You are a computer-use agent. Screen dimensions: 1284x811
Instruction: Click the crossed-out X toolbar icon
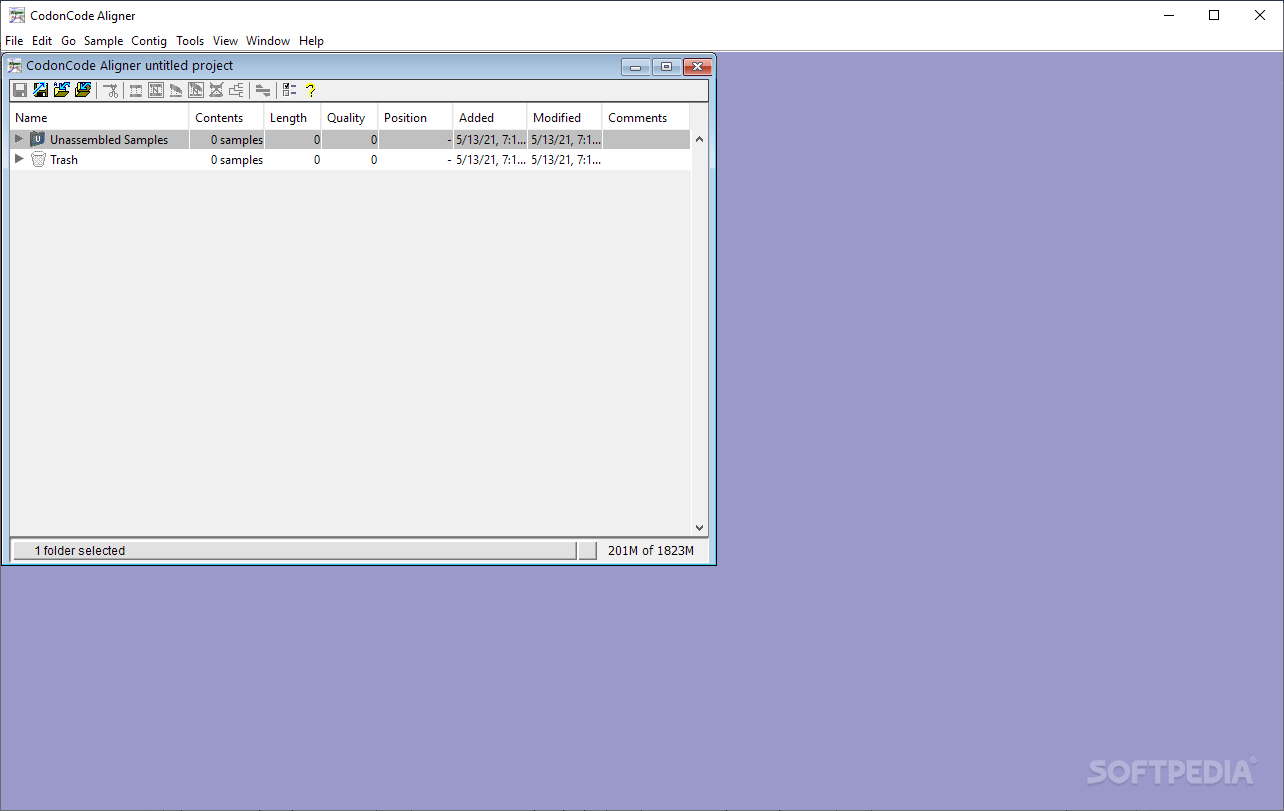[216, 90]
